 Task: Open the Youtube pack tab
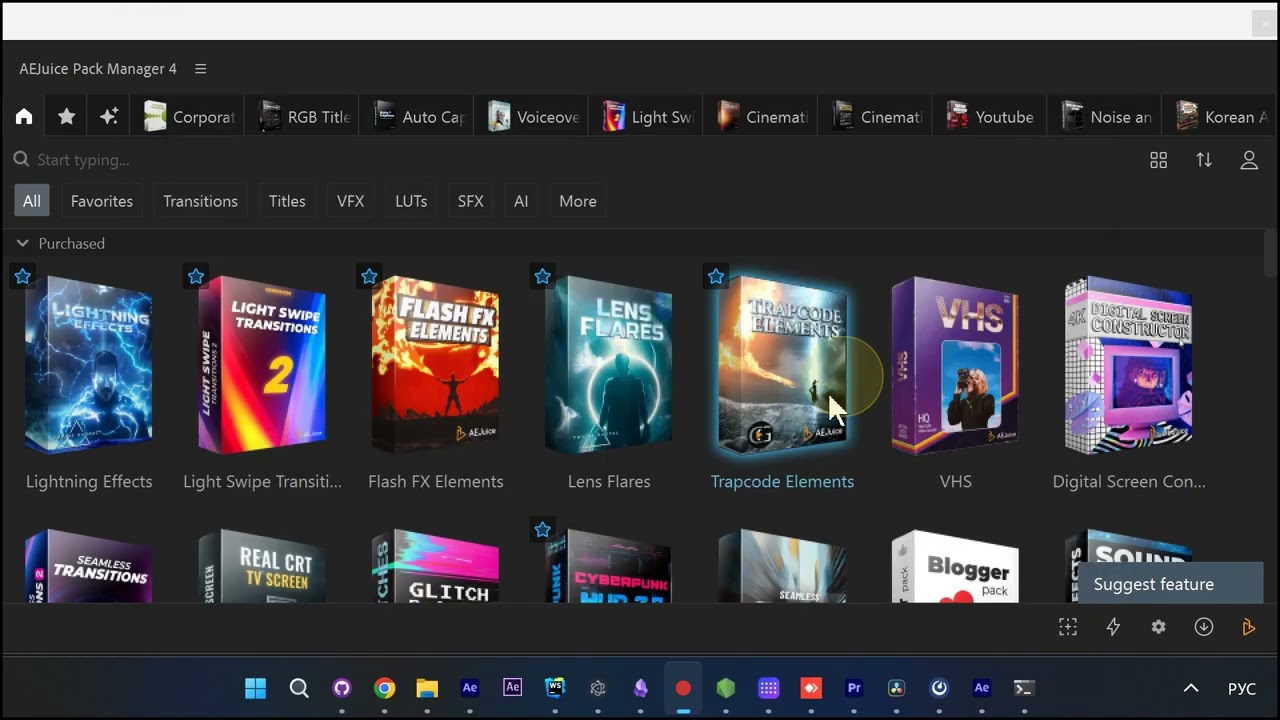[x=991, y=117]
